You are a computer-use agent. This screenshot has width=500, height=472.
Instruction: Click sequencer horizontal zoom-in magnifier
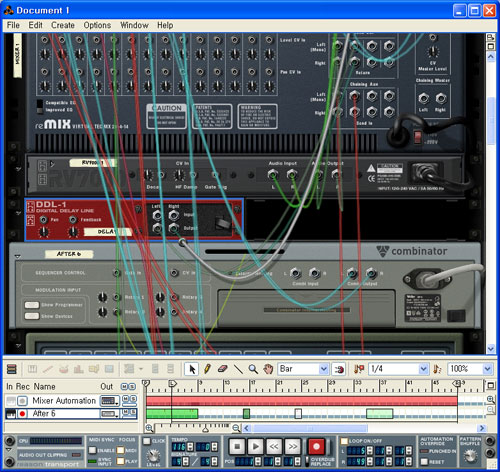point(149,428)
